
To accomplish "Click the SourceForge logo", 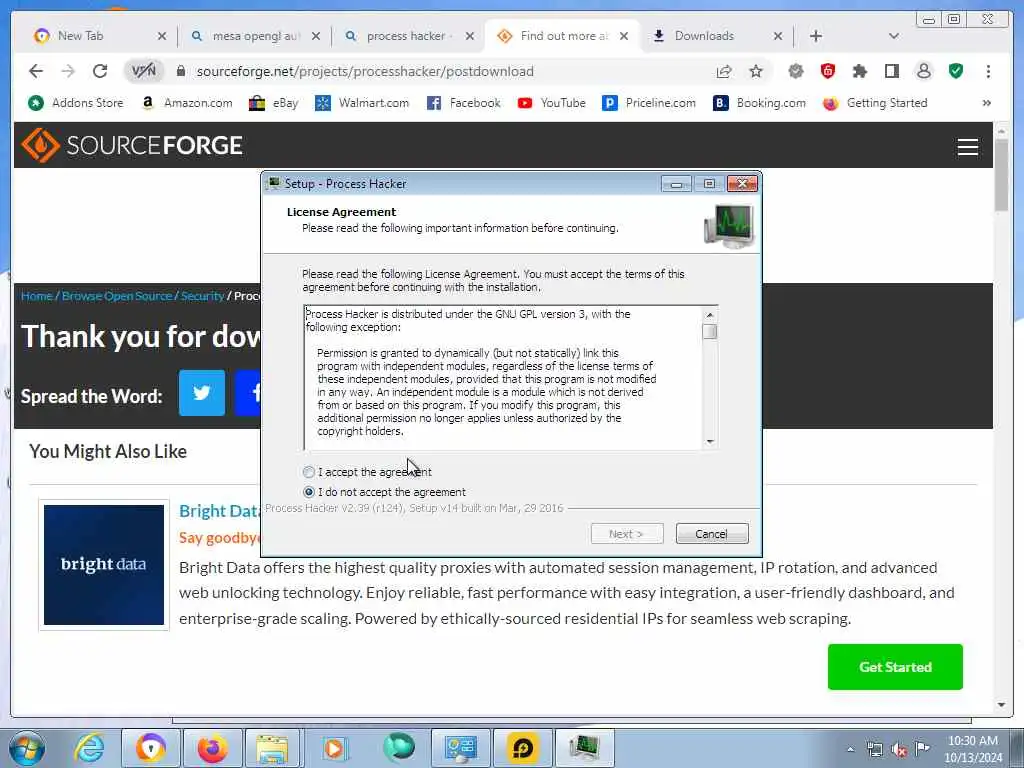I will pyautogui.click(x=132, y=145).
